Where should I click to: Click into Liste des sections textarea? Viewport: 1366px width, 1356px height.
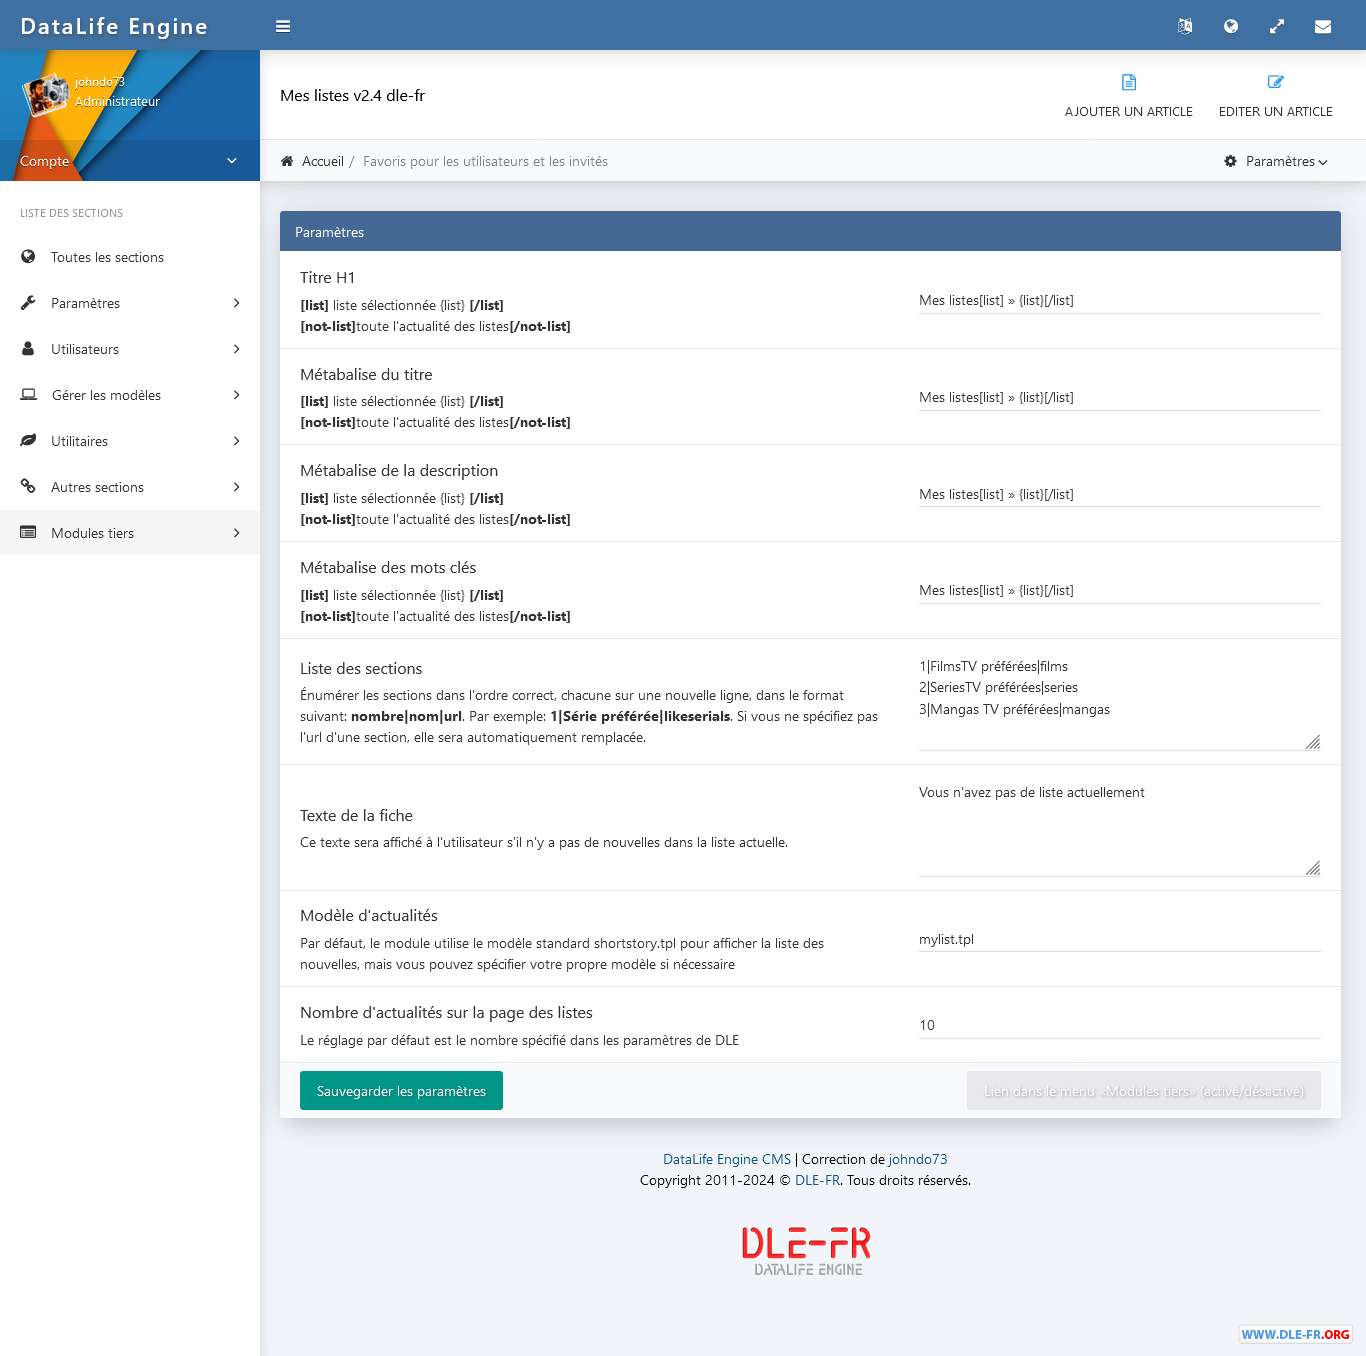click(x=1120, y=702)
